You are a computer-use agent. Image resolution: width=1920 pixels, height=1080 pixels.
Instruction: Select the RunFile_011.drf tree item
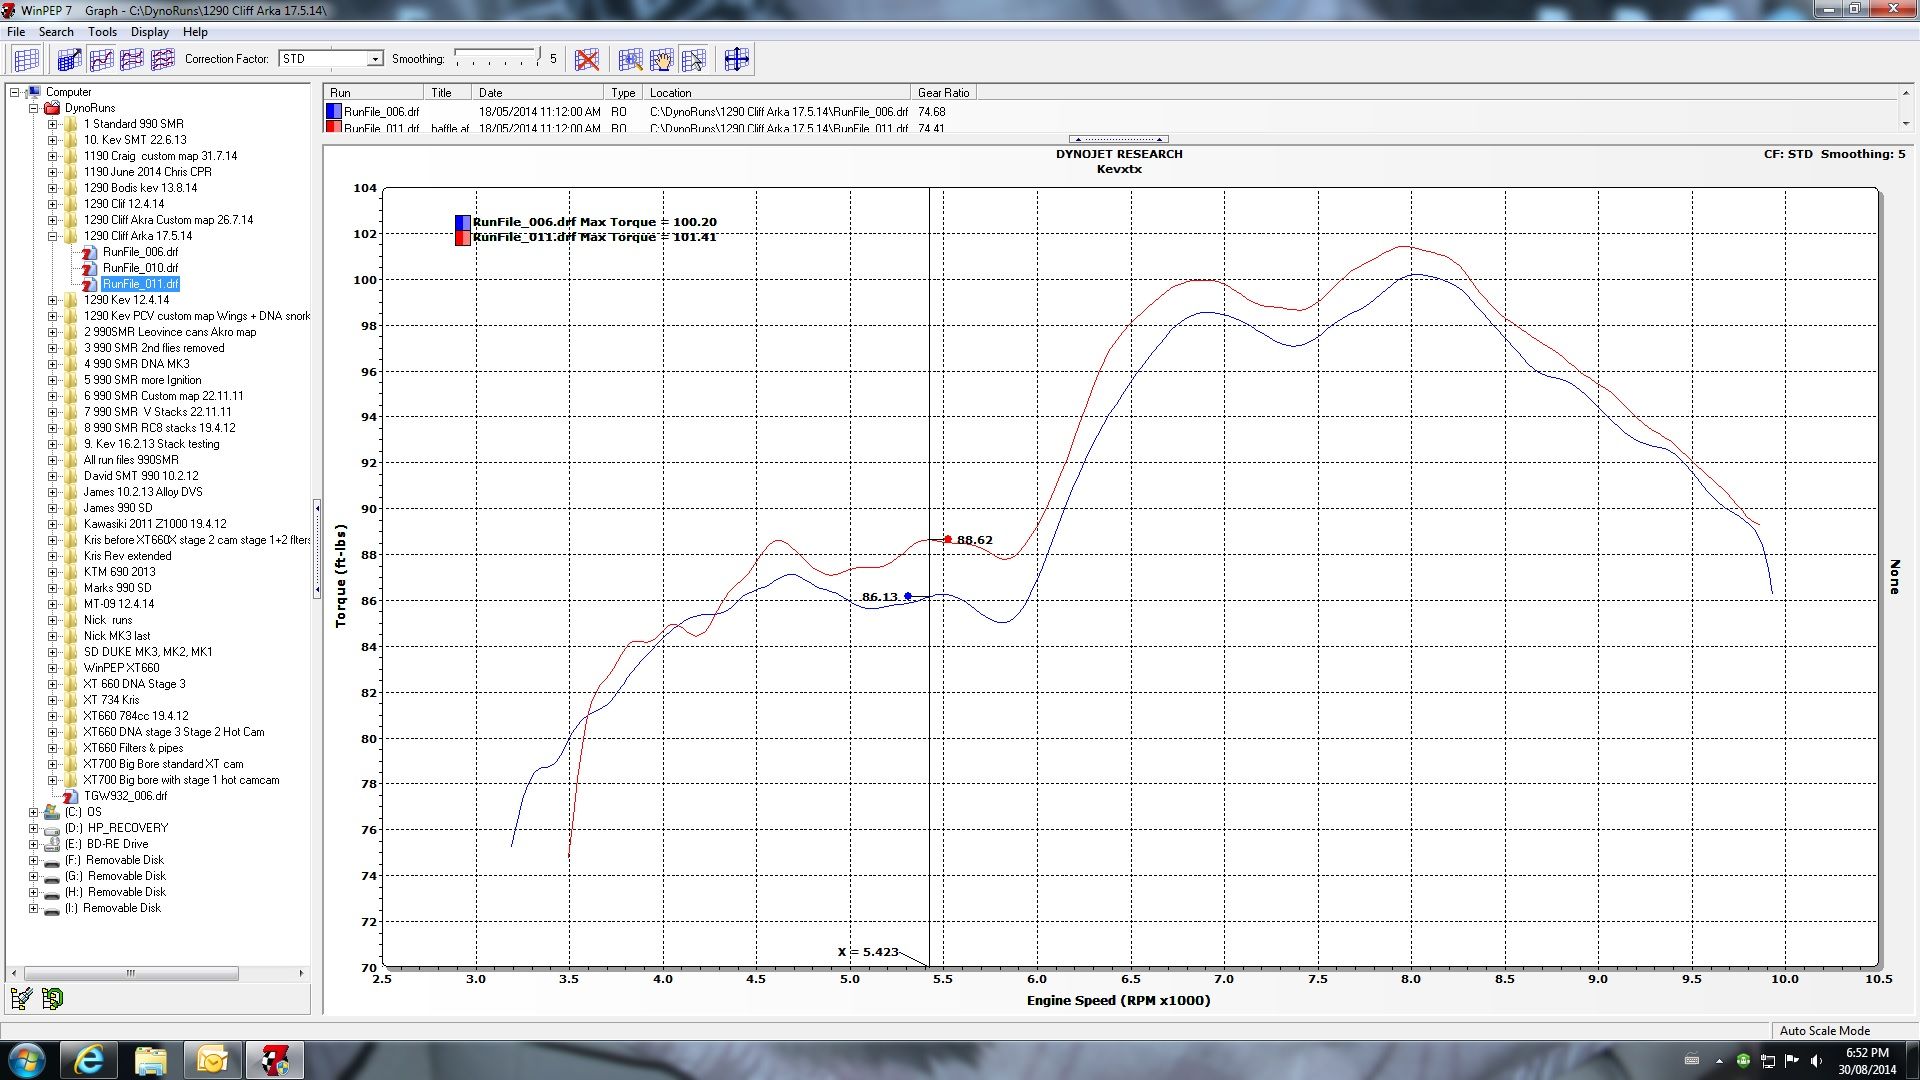coord(140,284)
